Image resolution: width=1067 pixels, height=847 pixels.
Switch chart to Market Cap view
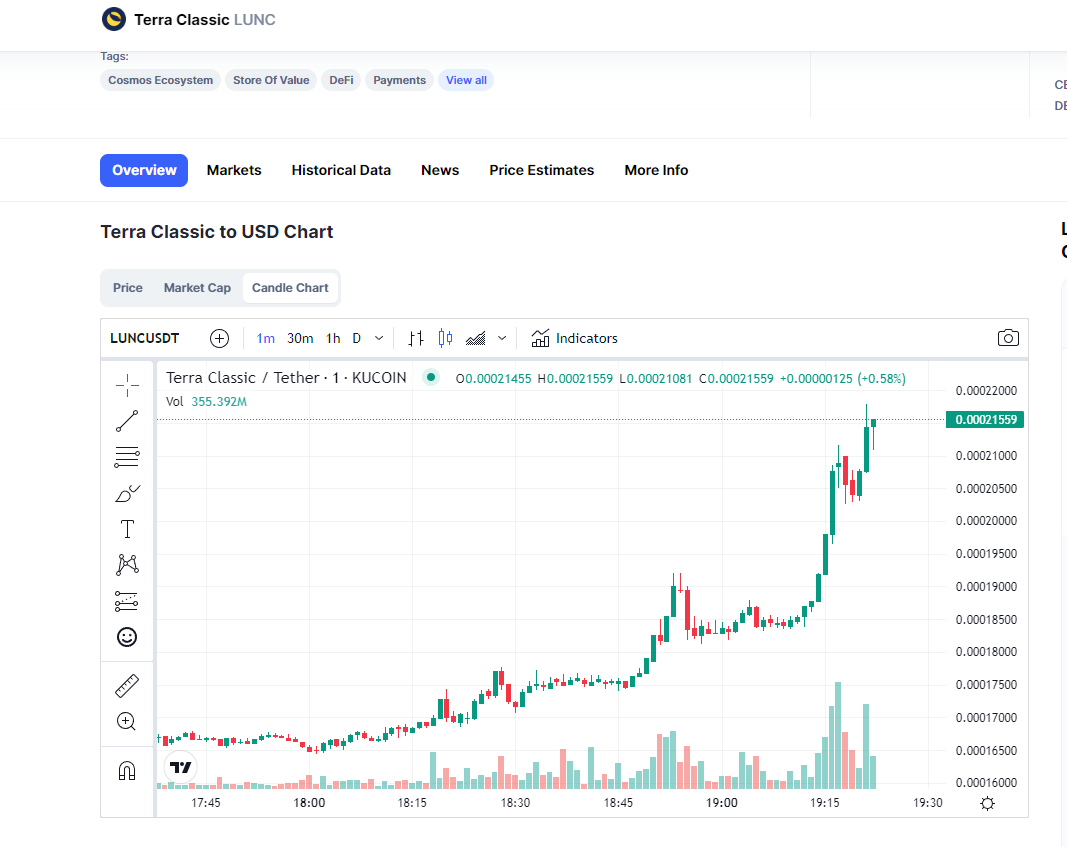[197, 288]
